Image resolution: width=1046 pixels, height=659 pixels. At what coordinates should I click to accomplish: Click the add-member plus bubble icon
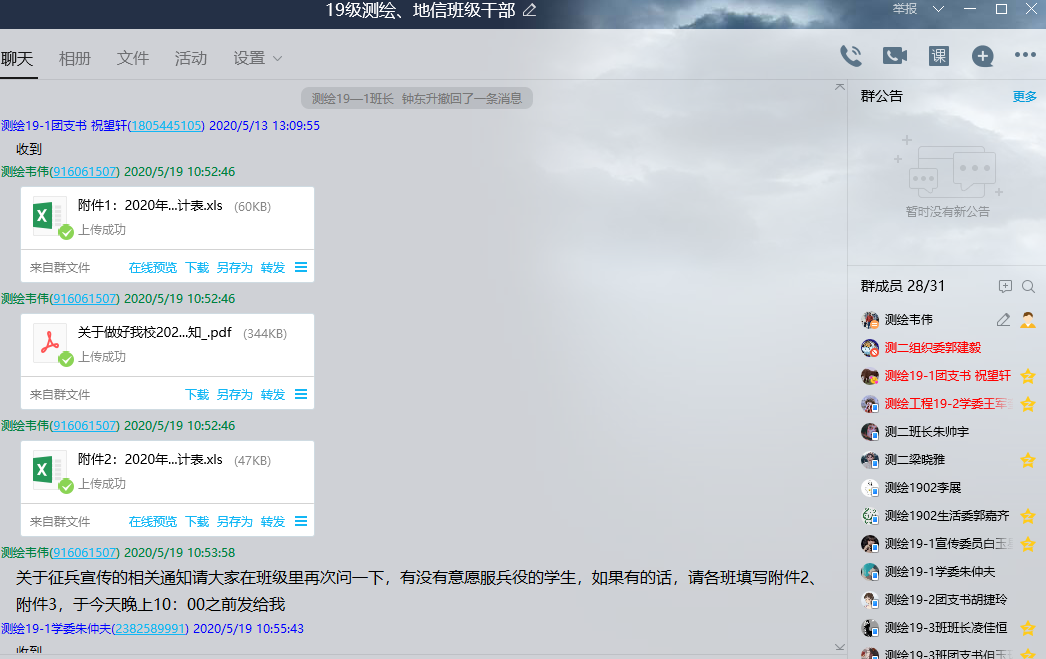coord(983,56)
